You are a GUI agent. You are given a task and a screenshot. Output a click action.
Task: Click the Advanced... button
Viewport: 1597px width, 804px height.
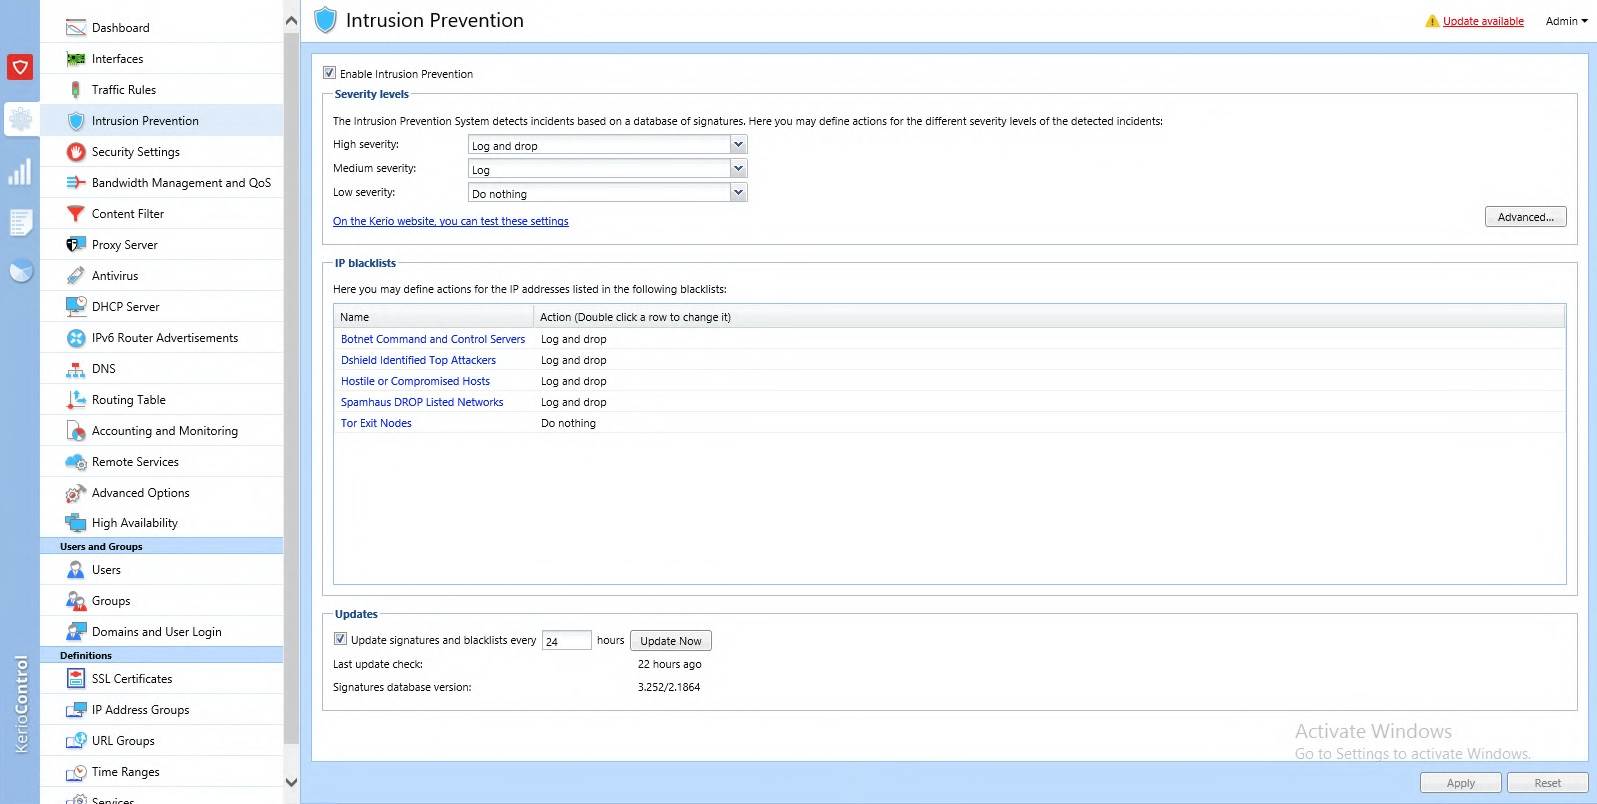pos(1525,217)
